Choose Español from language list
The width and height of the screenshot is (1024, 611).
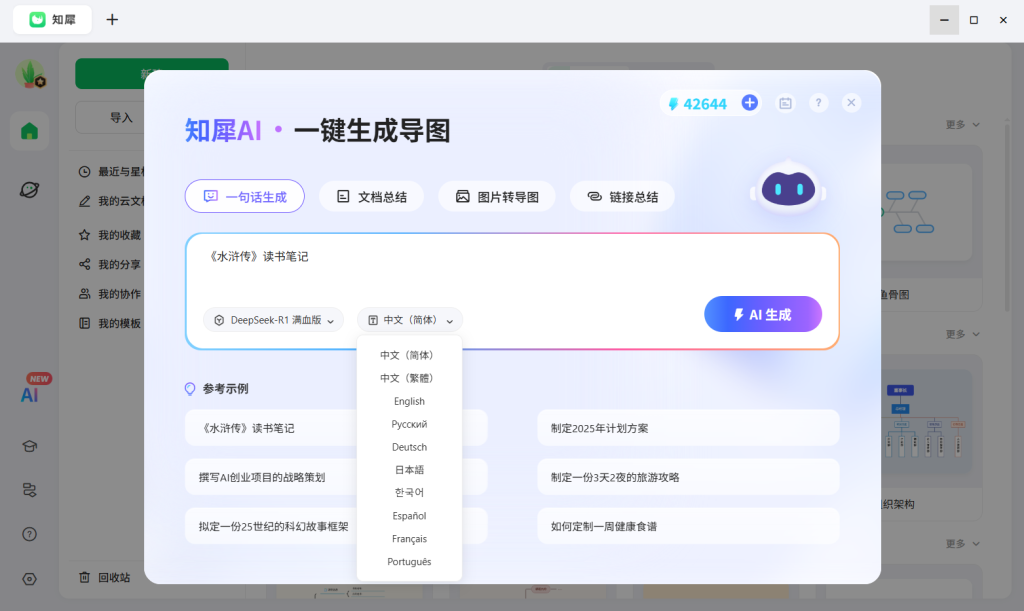click(x=409, y=516)
